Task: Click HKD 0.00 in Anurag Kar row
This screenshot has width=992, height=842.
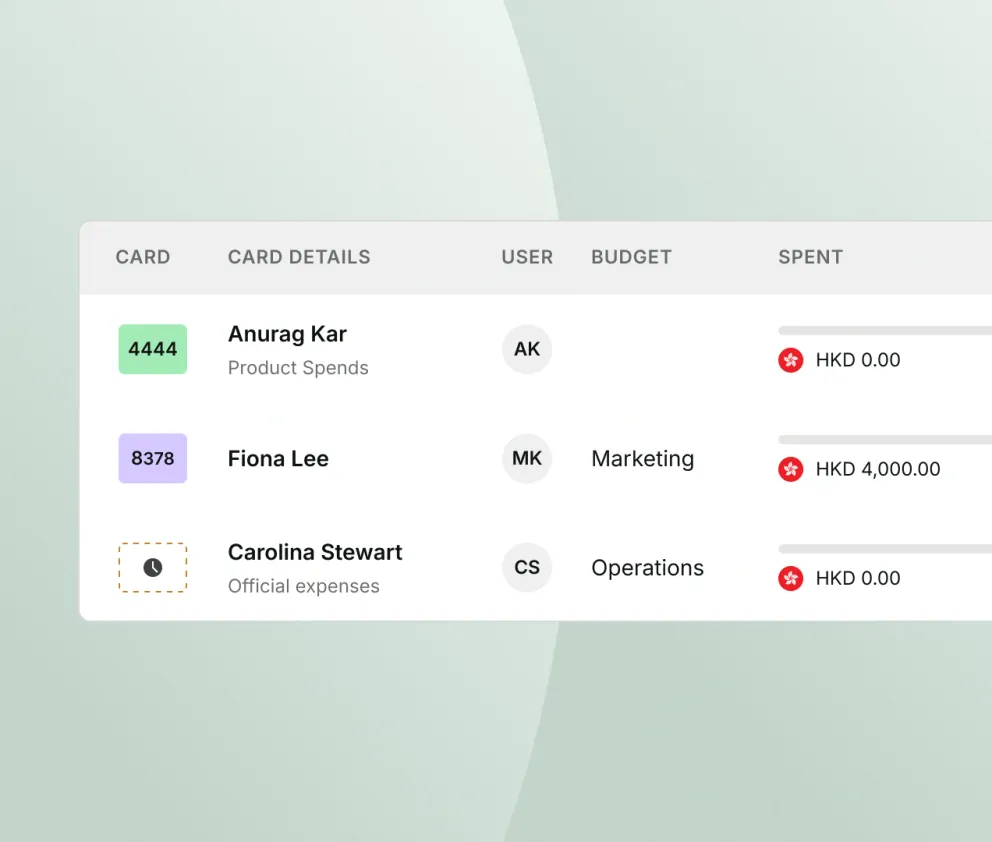Action: (x=858, y=360)
